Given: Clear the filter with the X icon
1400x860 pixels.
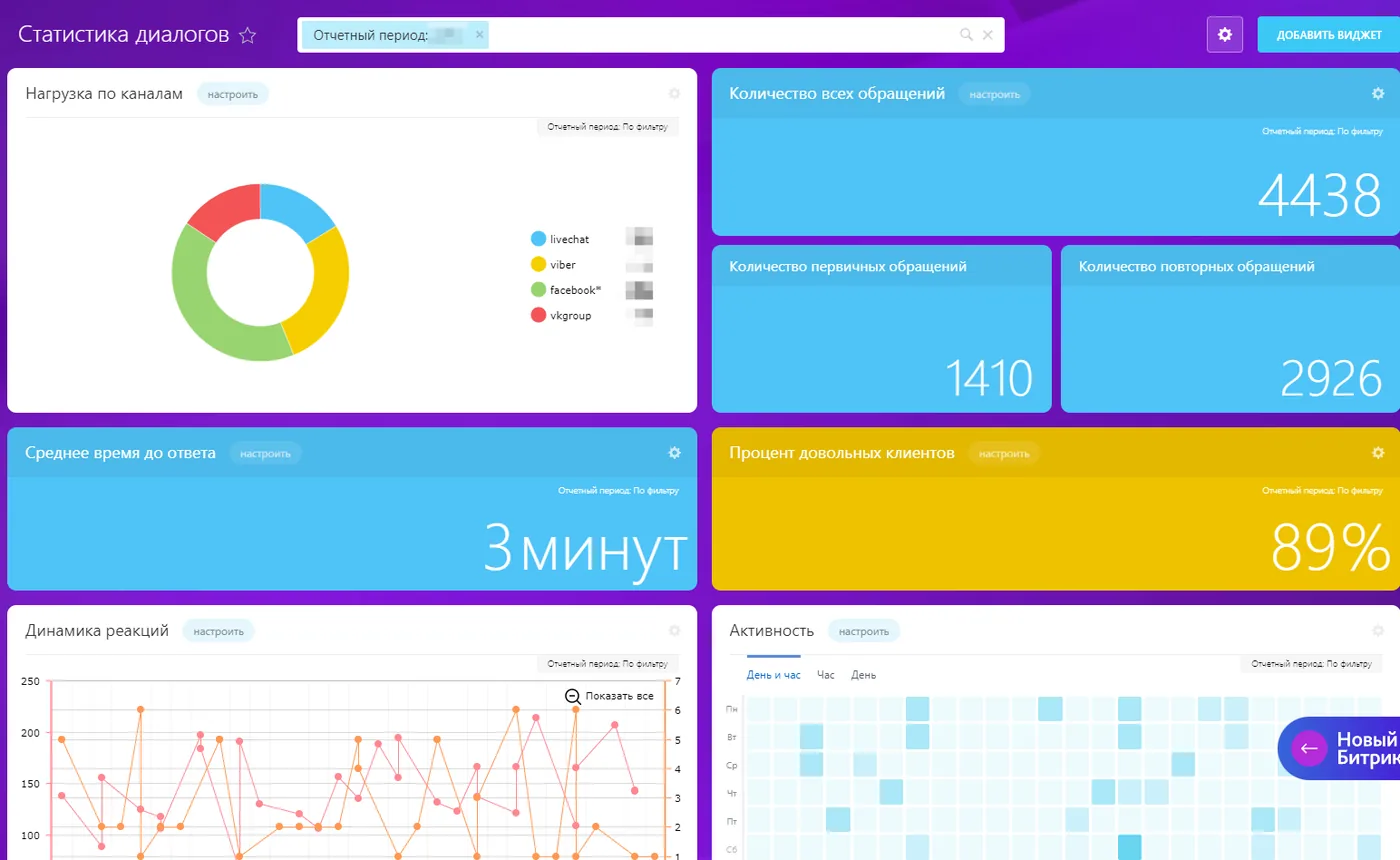Looking at the screenshot, I should [x=988, y=35].
